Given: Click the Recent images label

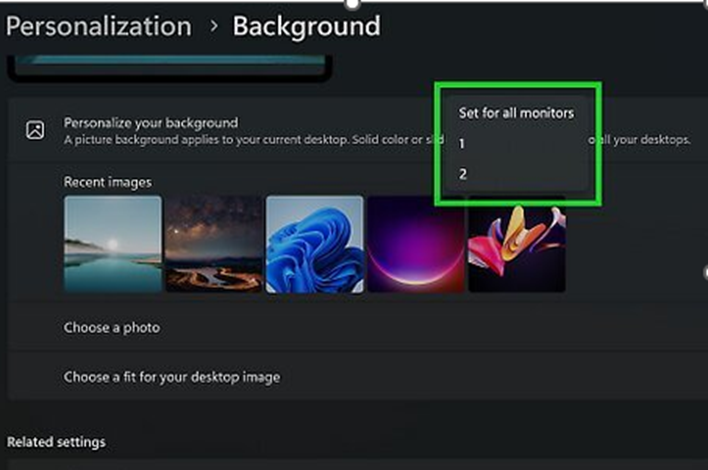Looking at the screenshot, I should 107,182.
